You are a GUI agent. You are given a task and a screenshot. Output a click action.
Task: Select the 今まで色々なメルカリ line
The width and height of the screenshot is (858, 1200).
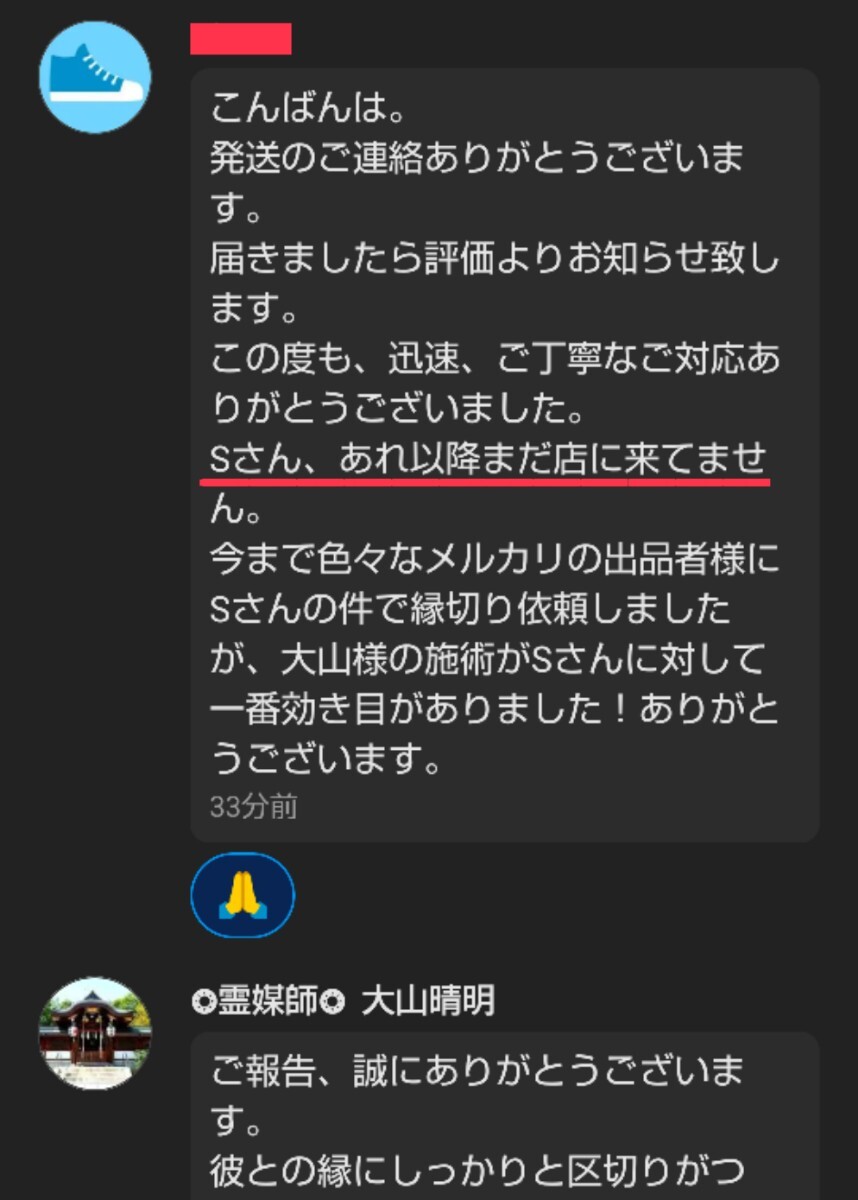[494, 559]
